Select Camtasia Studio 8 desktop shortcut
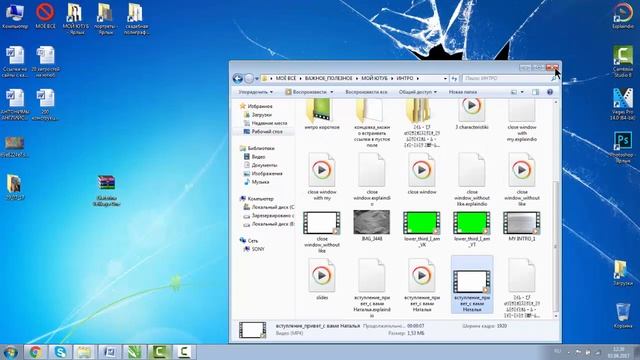 [x=623, y=61]
